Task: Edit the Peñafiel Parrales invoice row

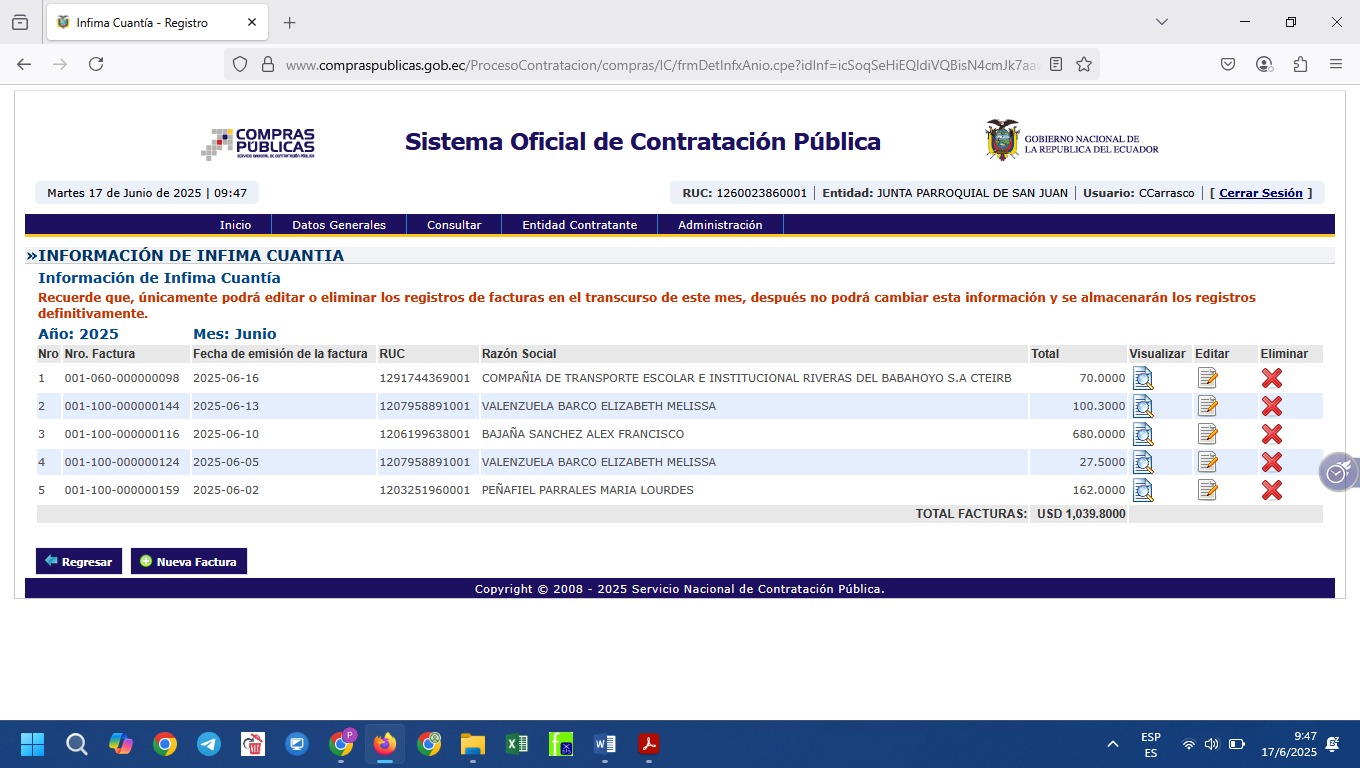Action: 1208,490
